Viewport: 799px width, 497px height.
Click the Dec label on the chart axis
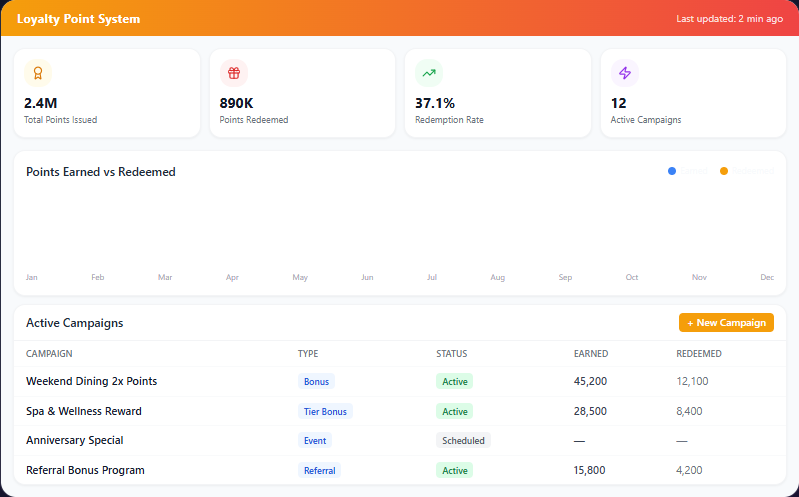pyautogui.click(x=767, y=277)
